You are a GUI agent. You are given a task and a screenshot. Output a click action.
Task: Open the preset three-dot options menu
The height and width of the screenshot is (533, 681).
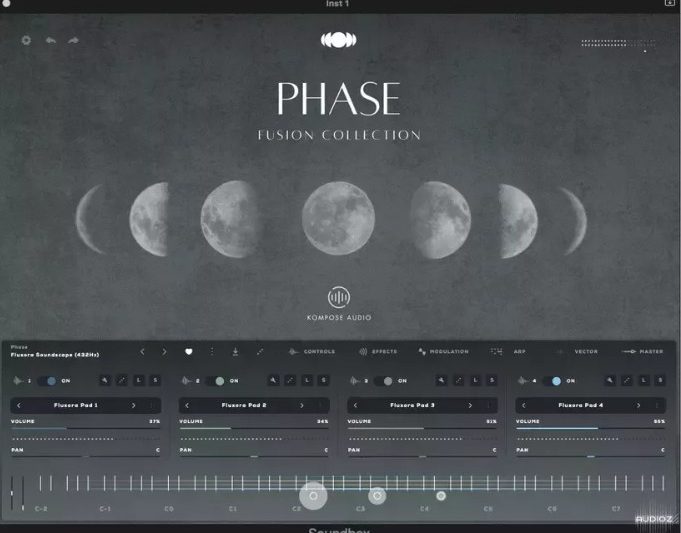click(212, 351)
